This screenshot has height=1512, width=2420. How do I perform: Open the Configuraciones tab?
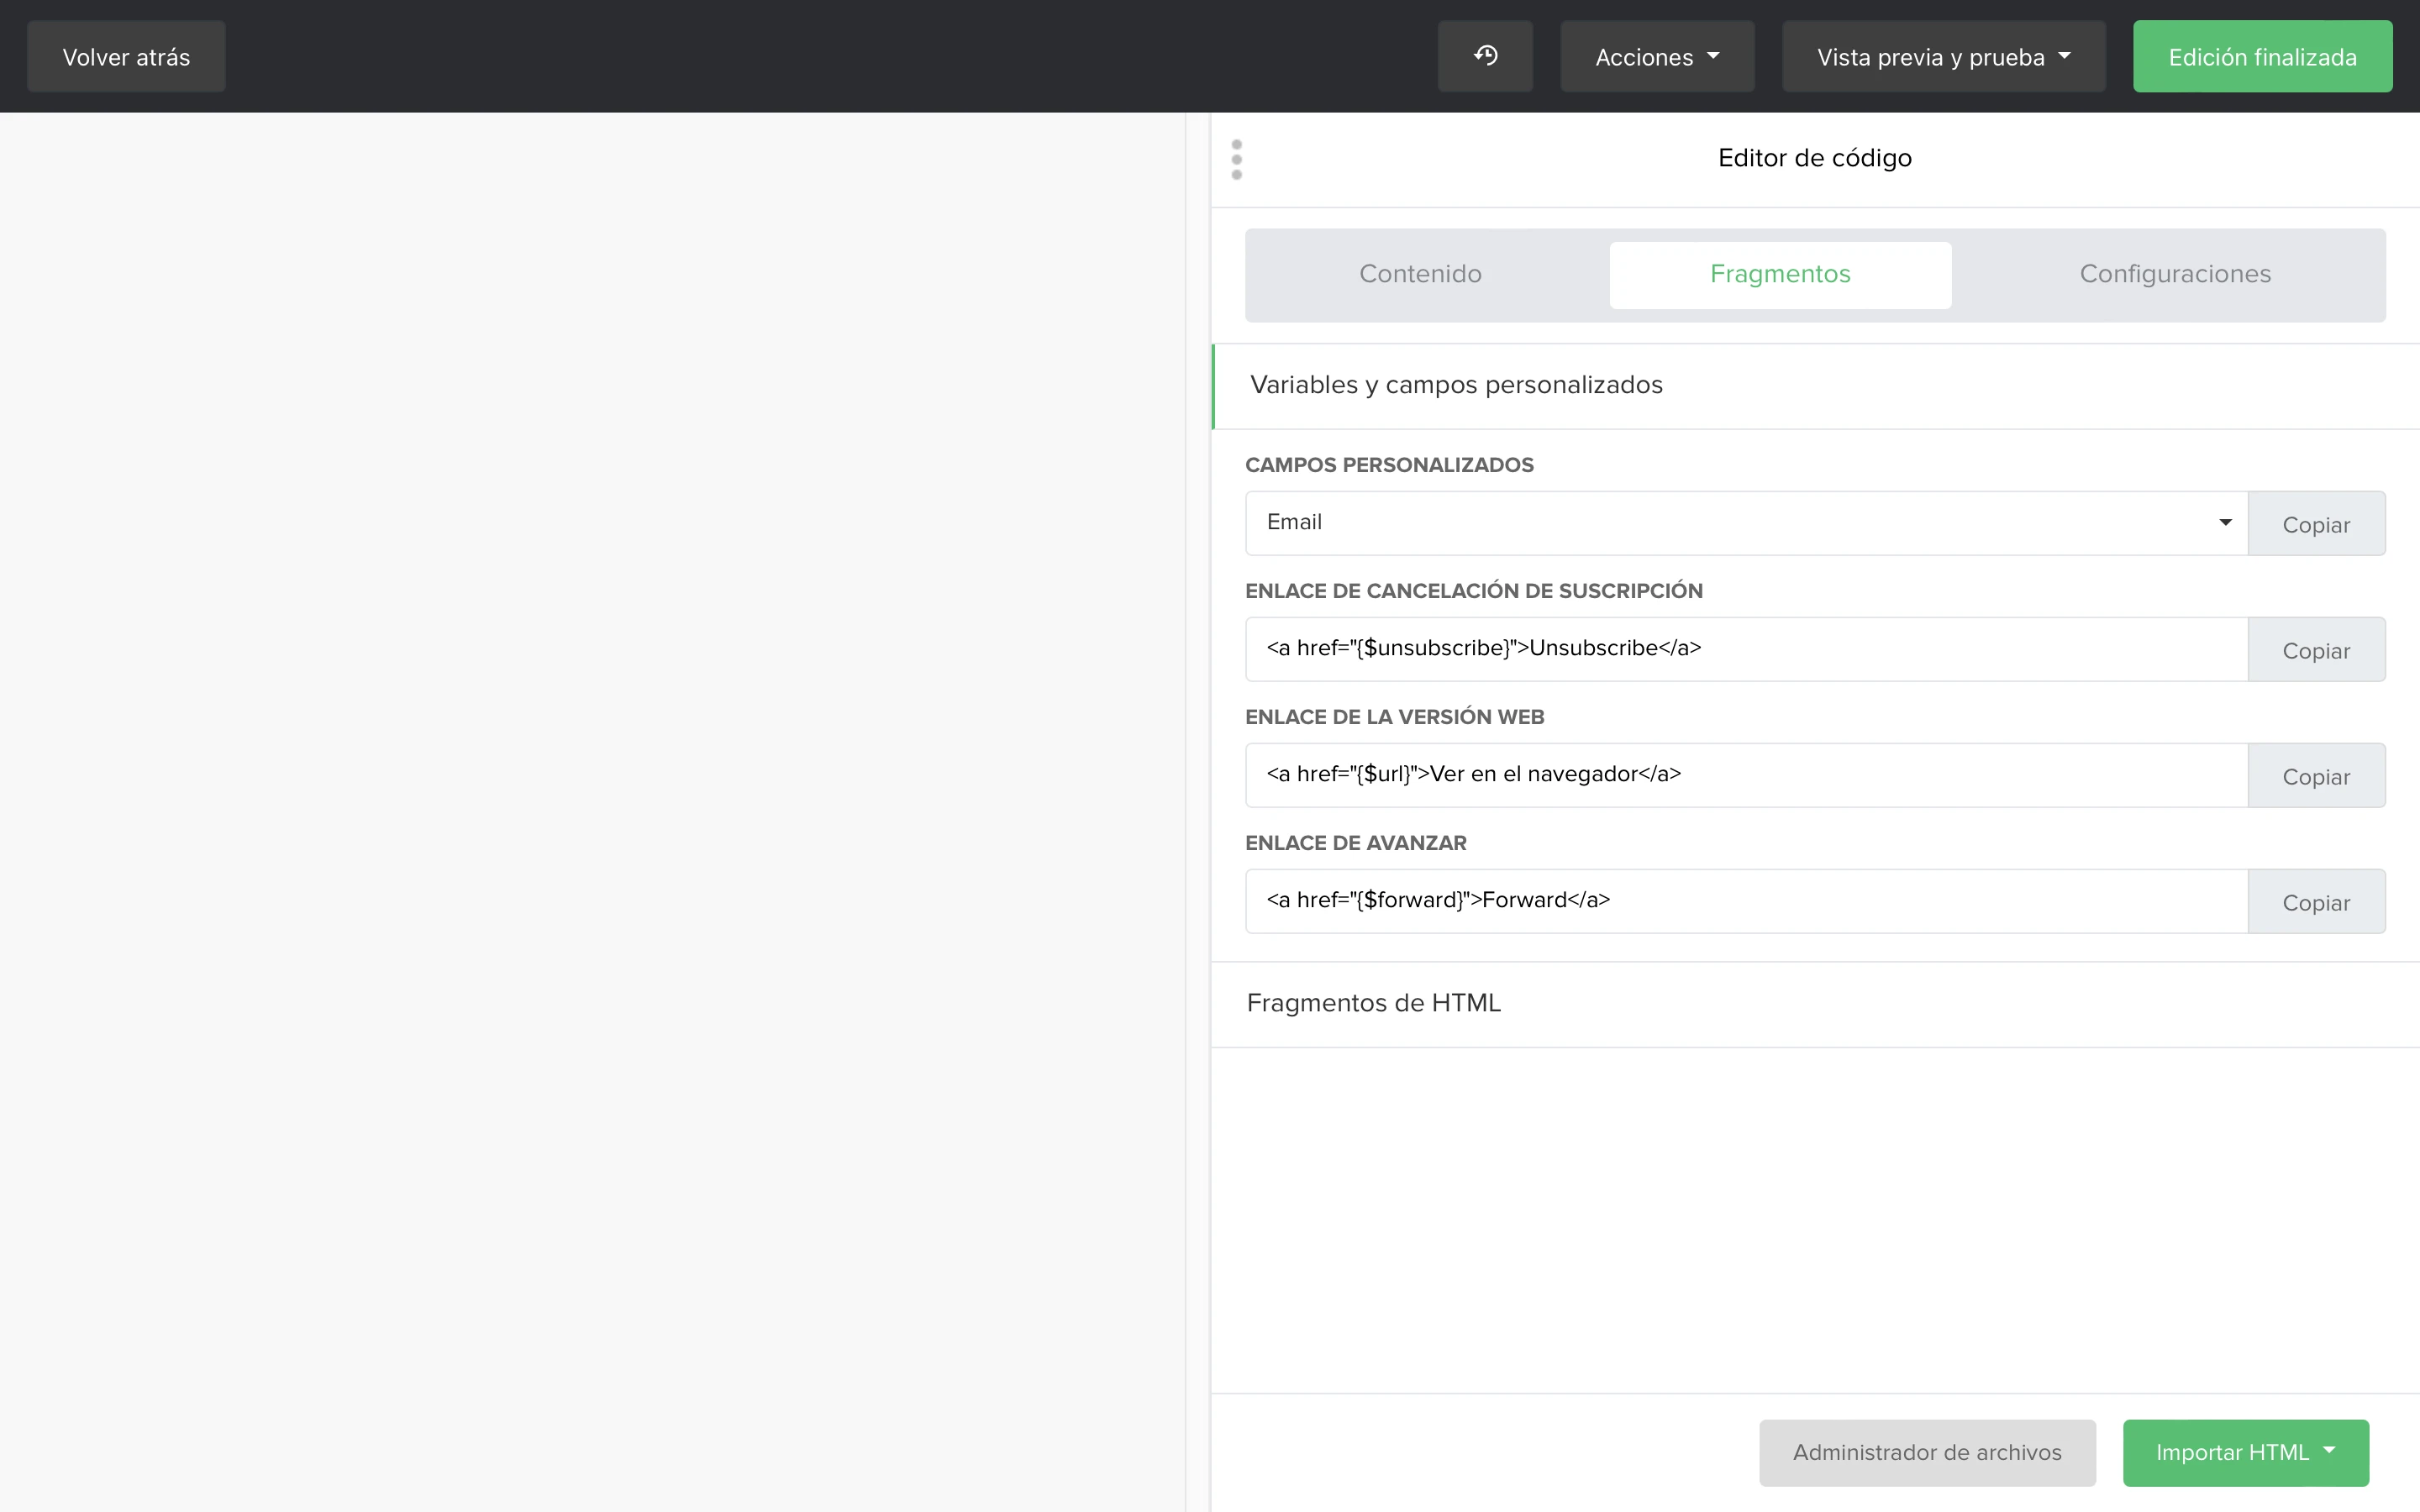2174,274
